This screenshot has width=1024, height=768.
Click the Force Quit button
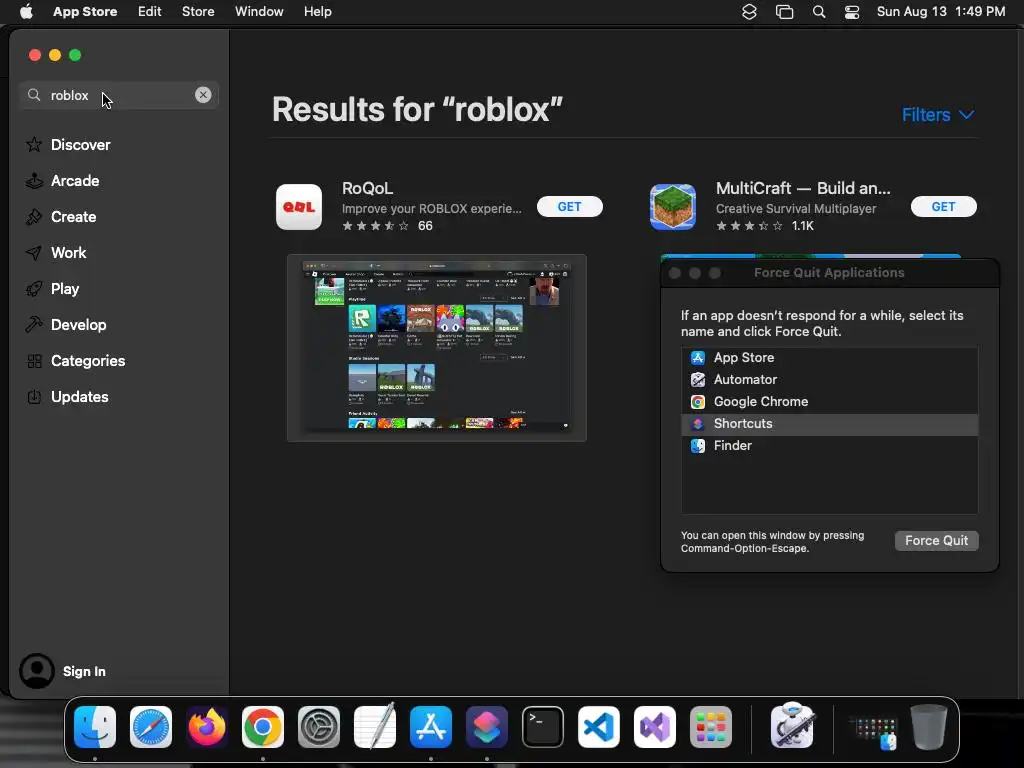click(936, 541)
